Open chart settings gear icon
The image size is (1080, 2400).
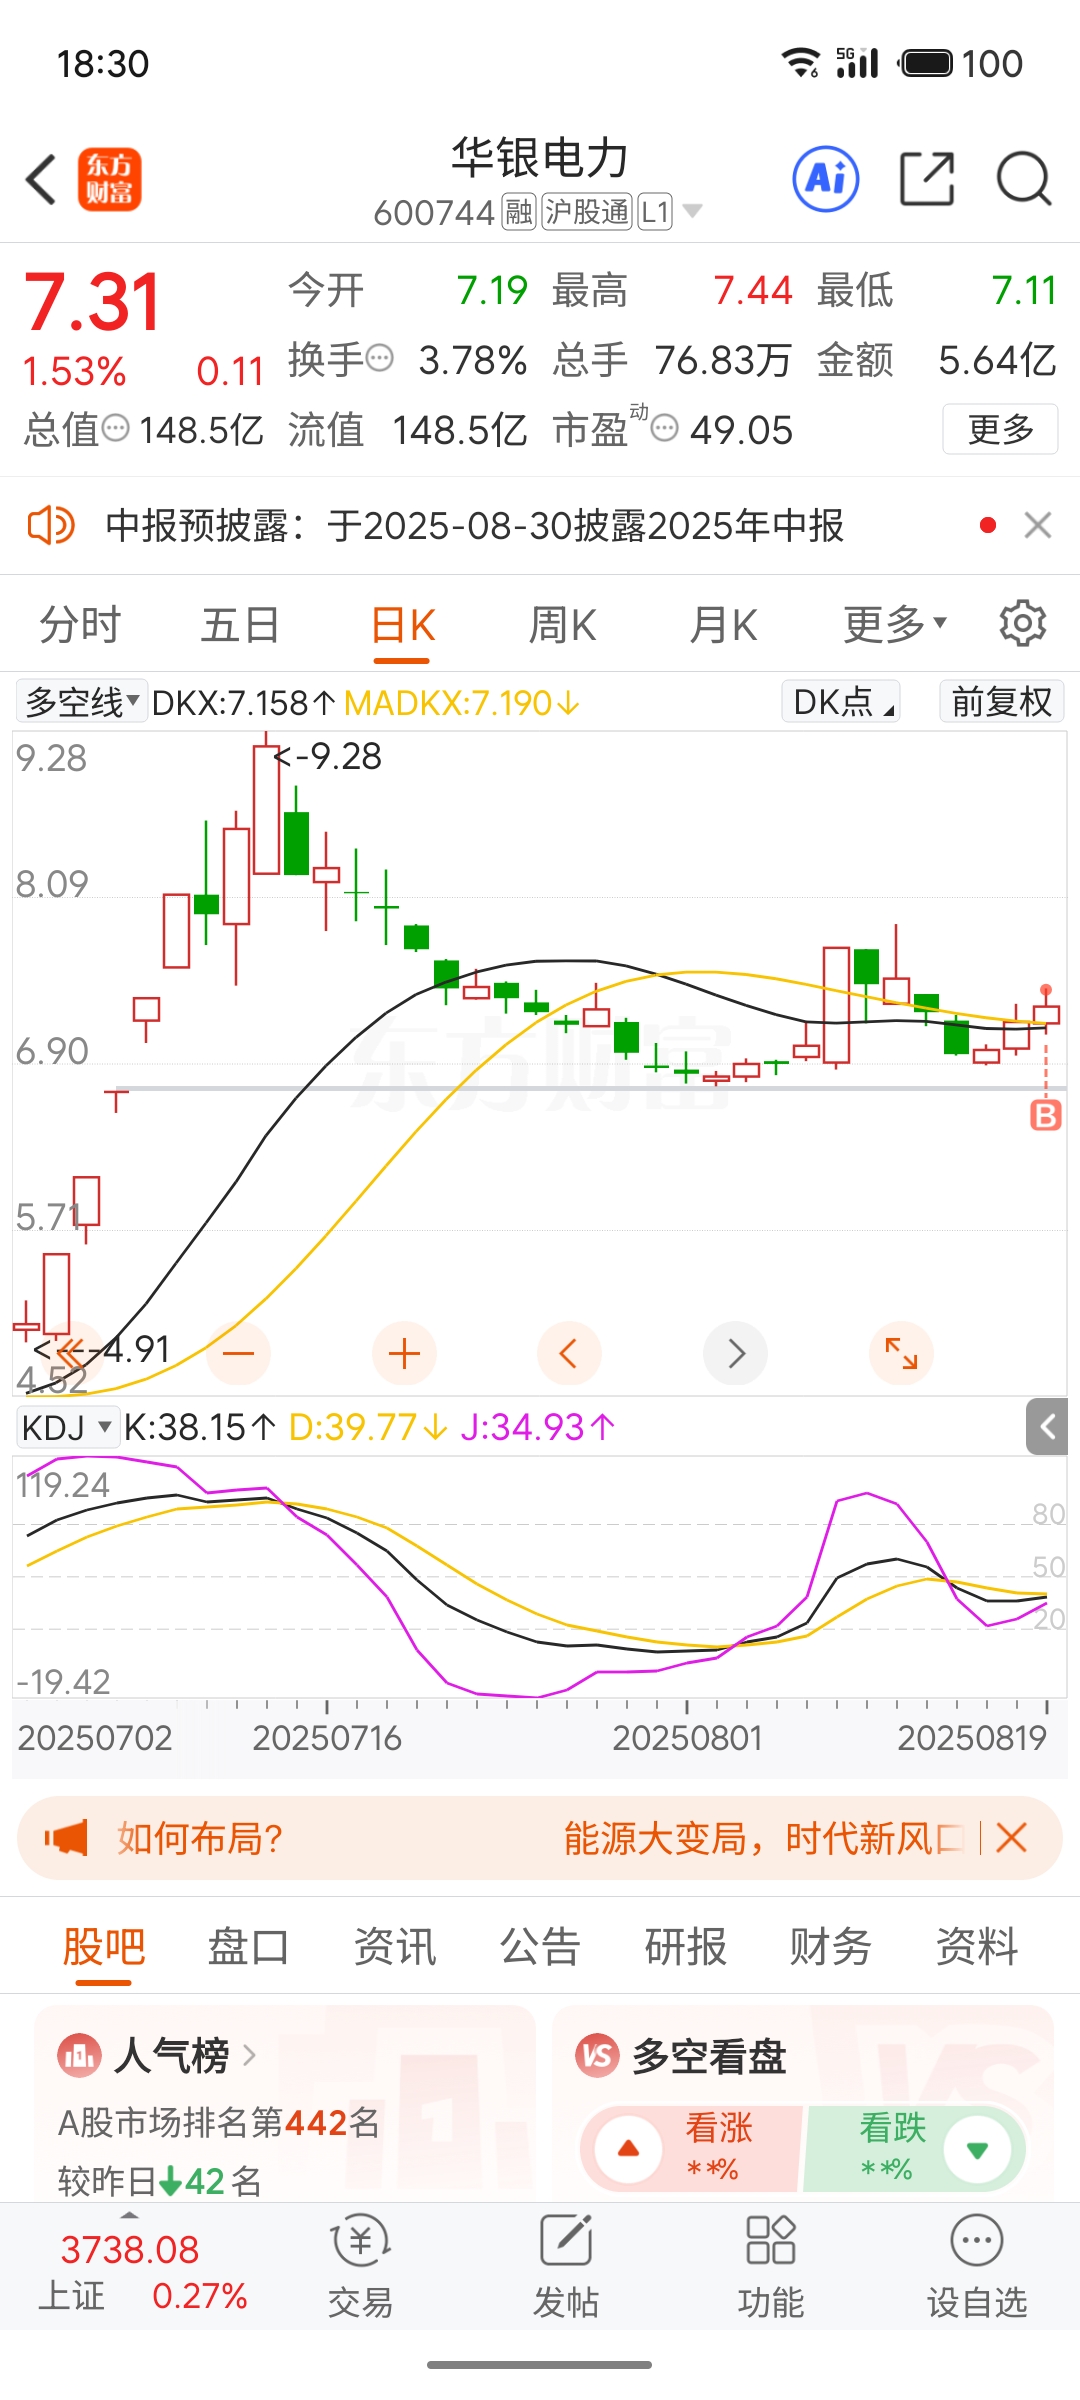click(1022, 624)
